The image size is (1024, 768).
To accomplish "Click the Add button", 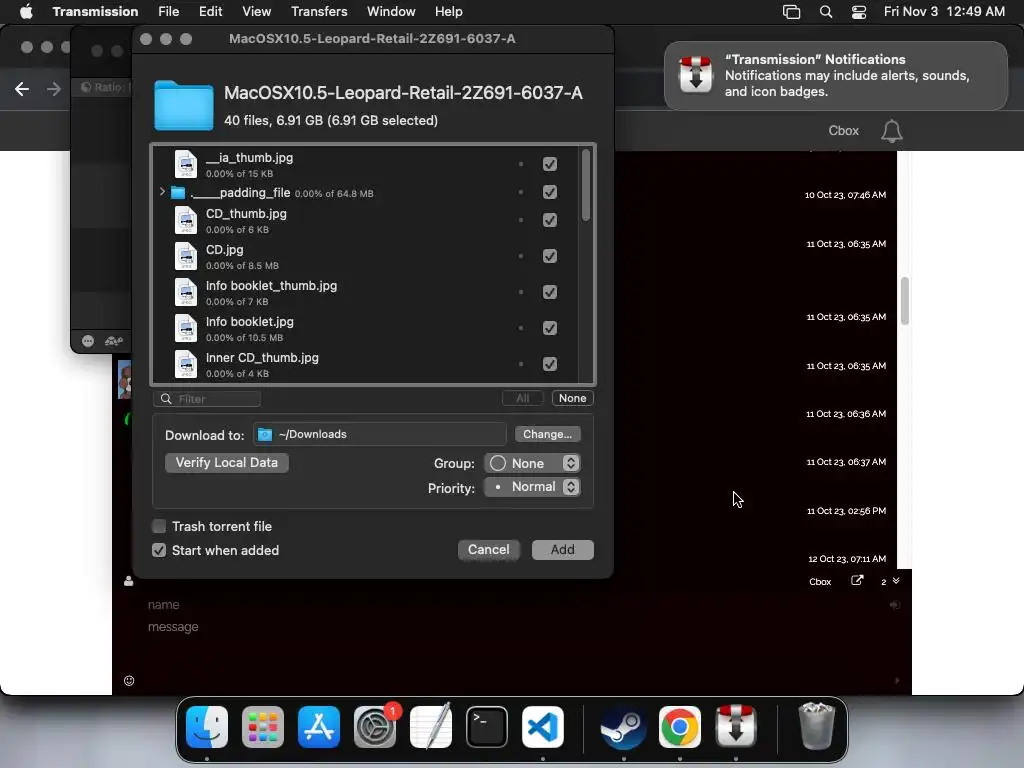I will point(562,550).
